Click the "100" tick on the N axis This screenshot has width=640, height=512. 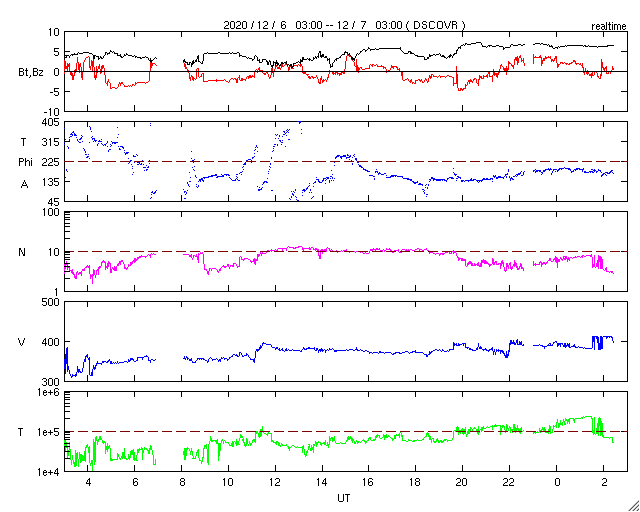[52, 213]
